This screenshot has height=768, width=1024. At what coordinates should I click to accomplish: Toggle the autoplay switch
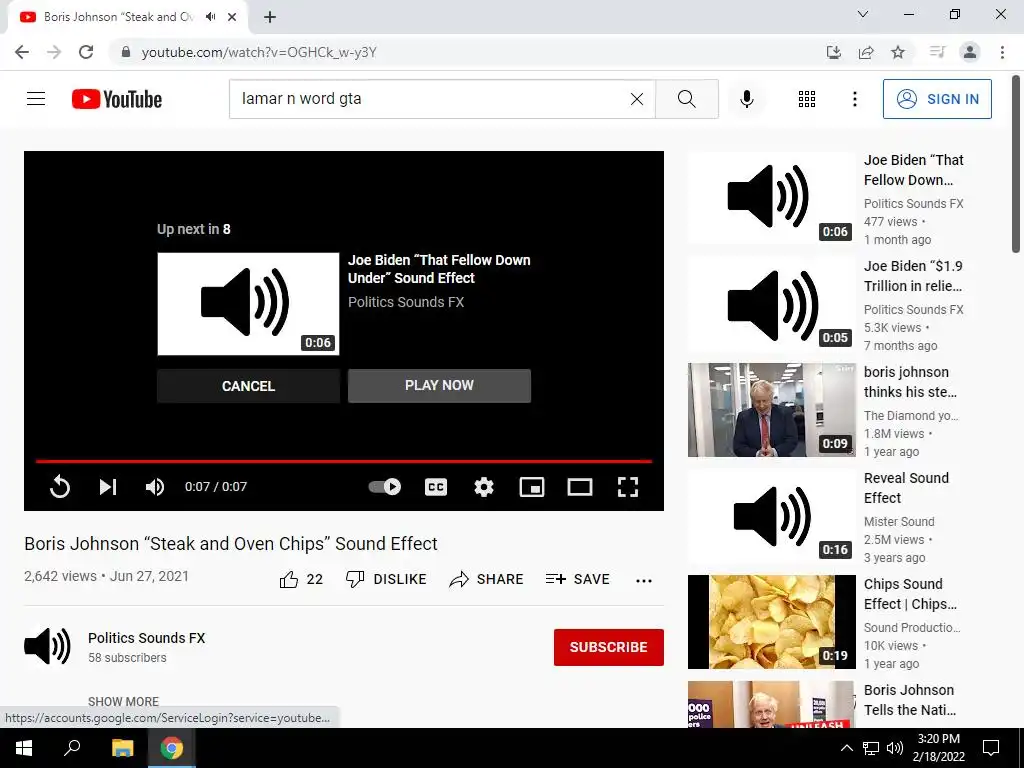(x=385, y=487)
